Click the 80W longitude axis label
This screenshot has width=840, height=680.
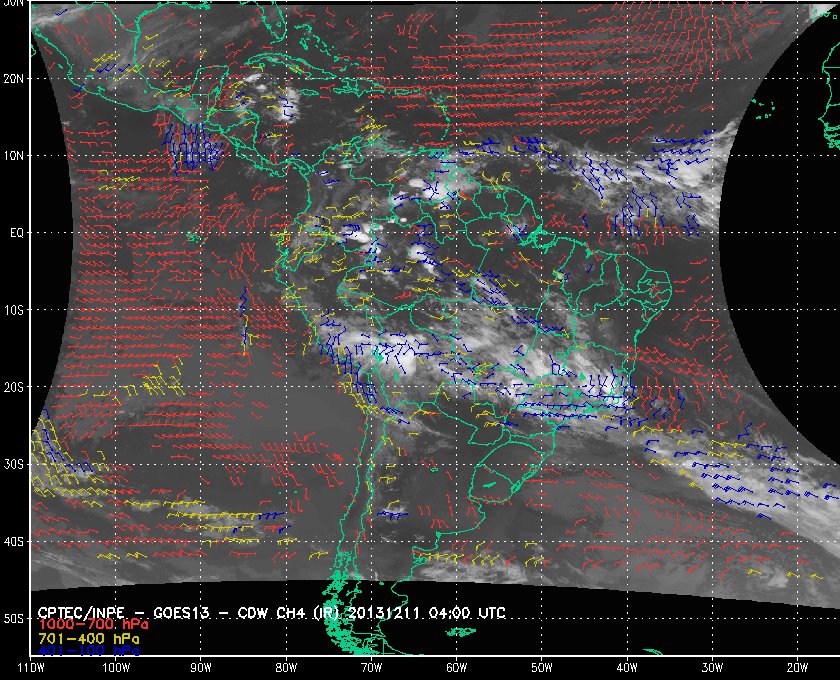[286, 668]
